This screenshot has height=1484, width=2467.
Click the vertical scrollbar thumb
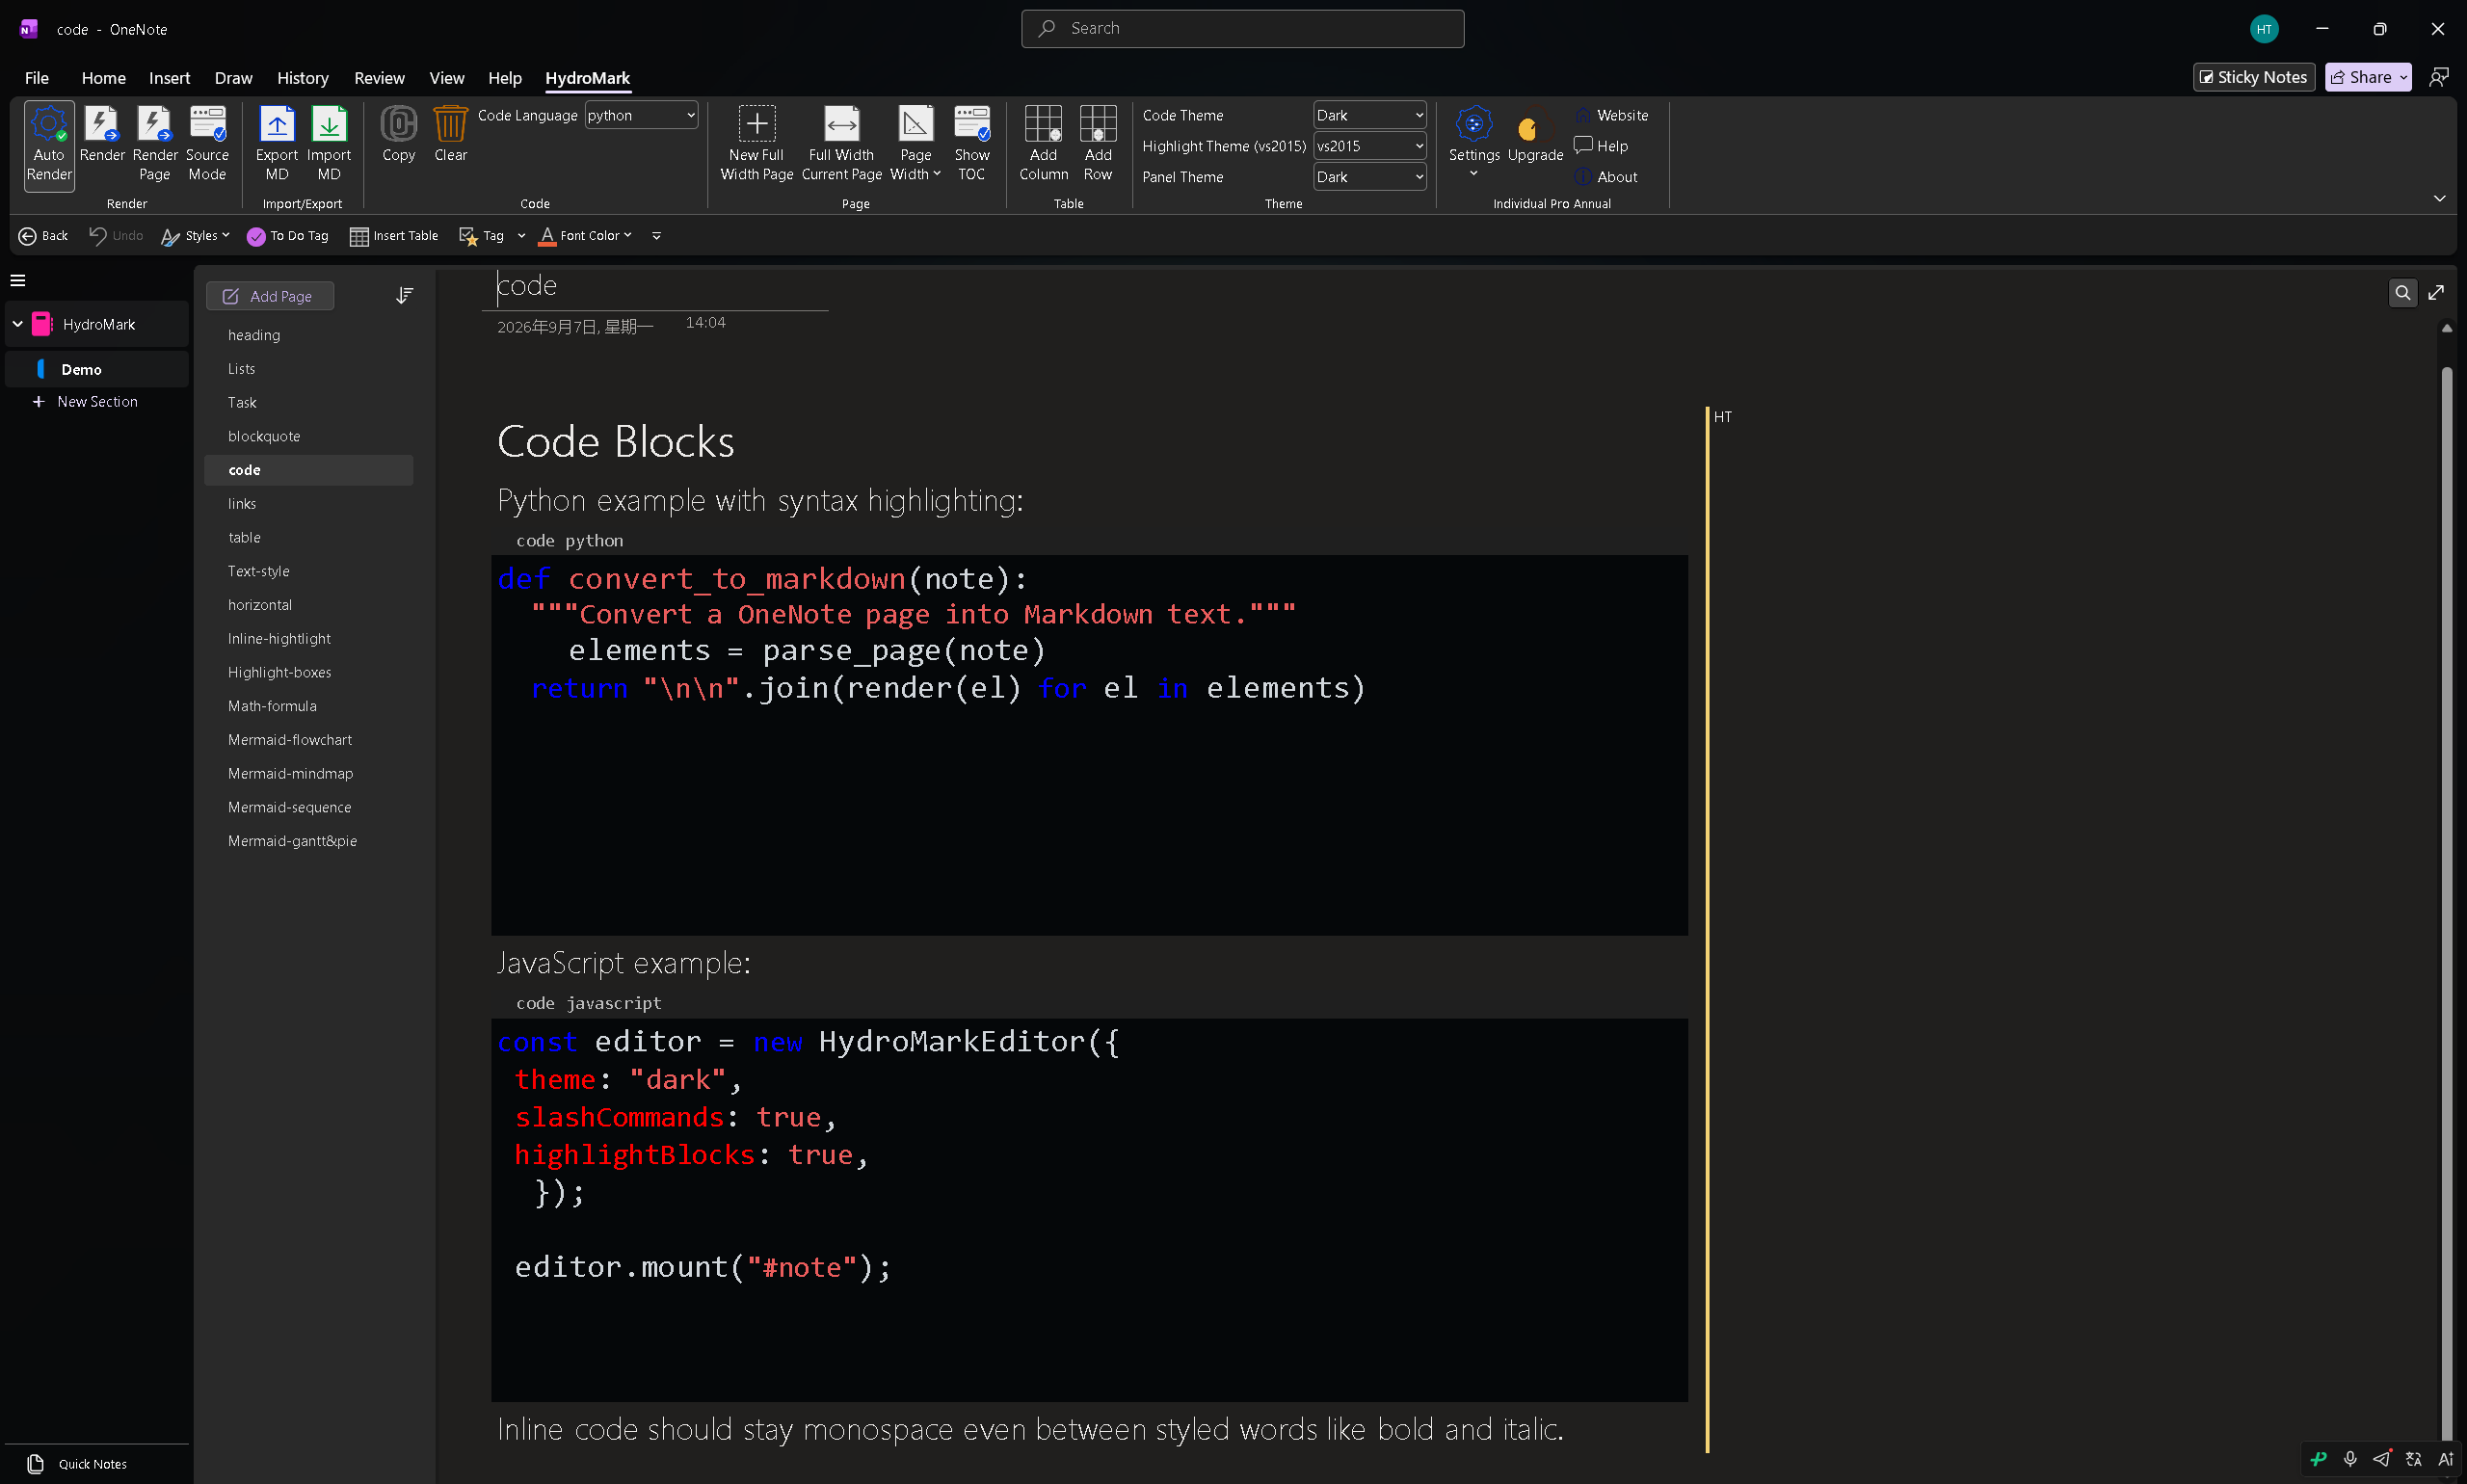tap(2446, 903)
